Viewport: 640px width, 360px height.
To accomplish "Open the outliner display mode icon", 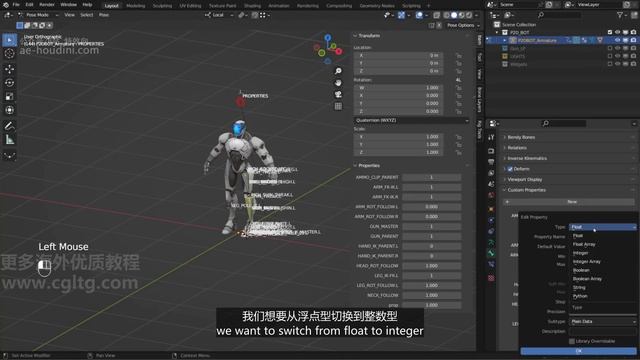I will pyautogui.click(x=508, y=15).
